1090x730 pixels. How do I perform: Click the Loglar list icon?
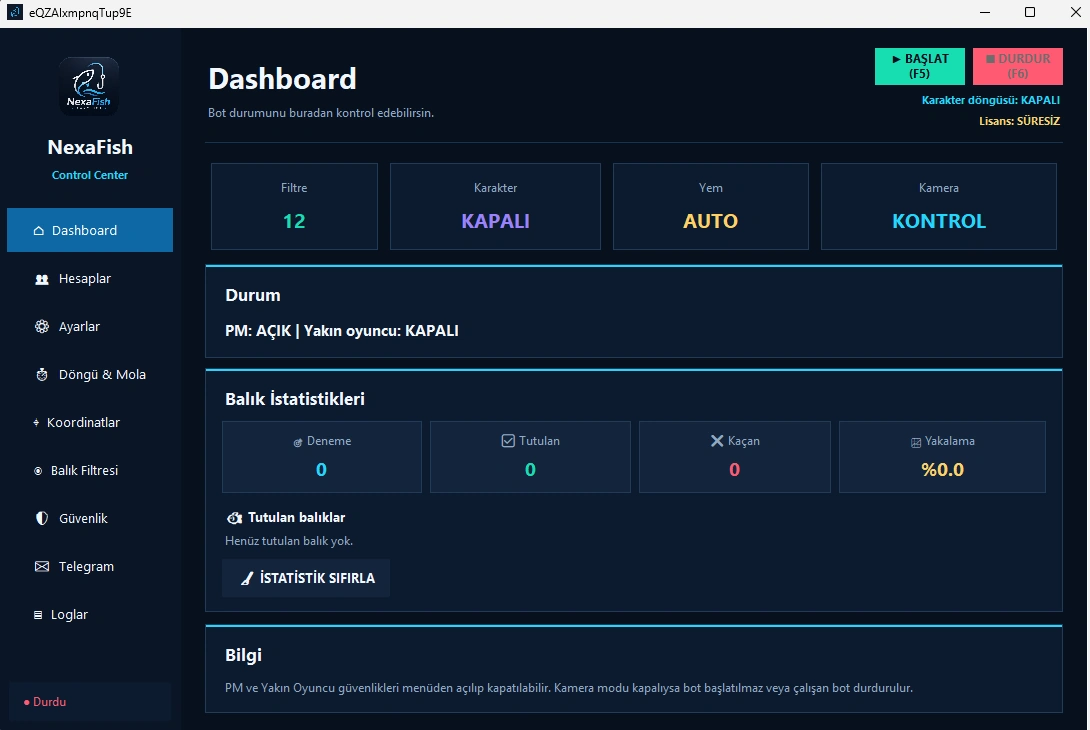38,615
